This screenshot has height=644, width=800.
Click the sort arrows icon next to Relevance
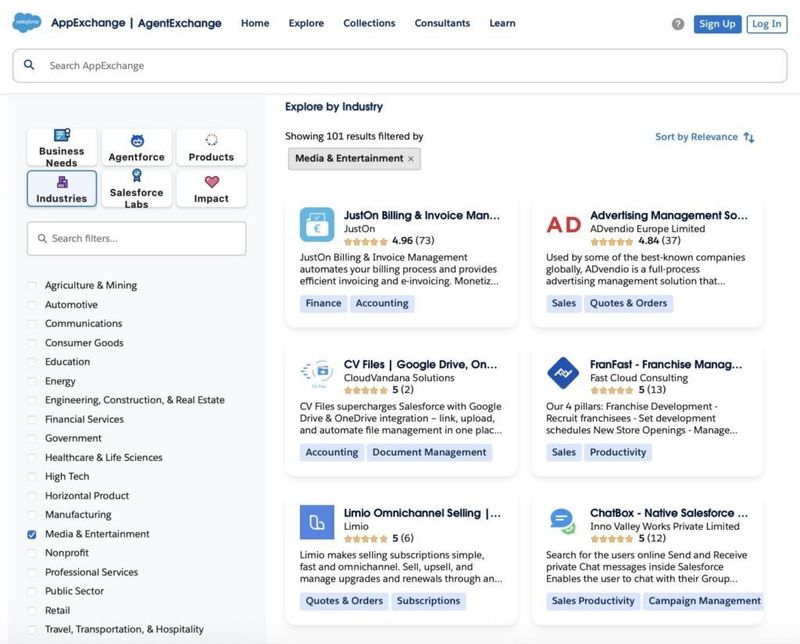(748, 137)
